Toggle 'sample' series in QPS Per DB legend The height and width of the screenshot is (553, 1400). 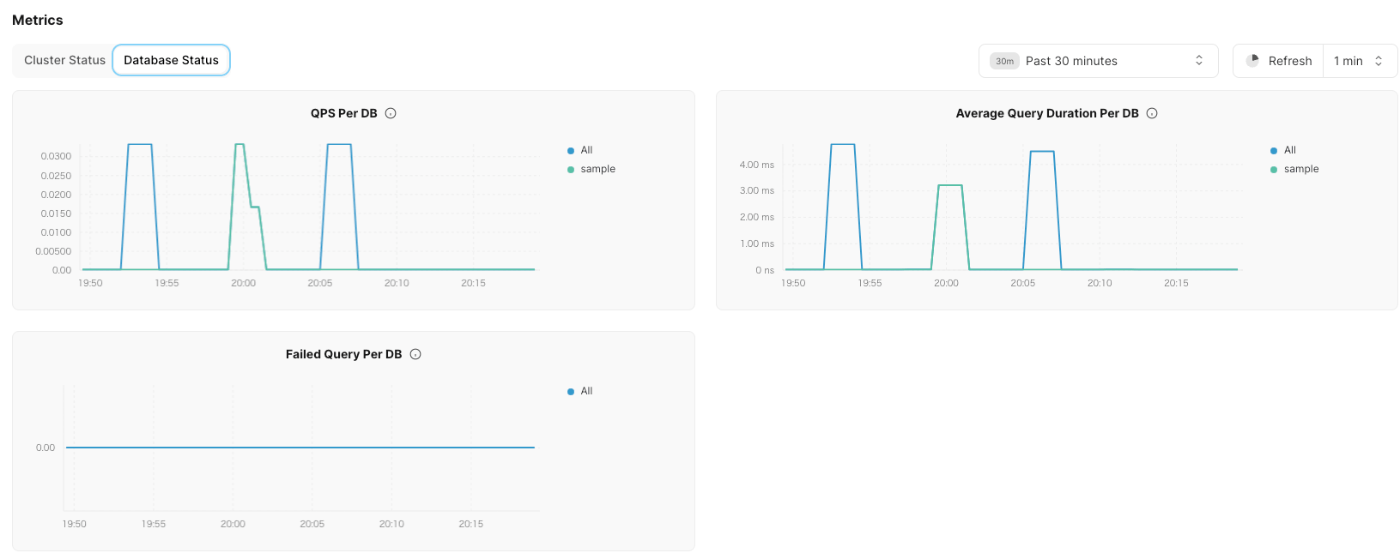[x=591, y=169]
